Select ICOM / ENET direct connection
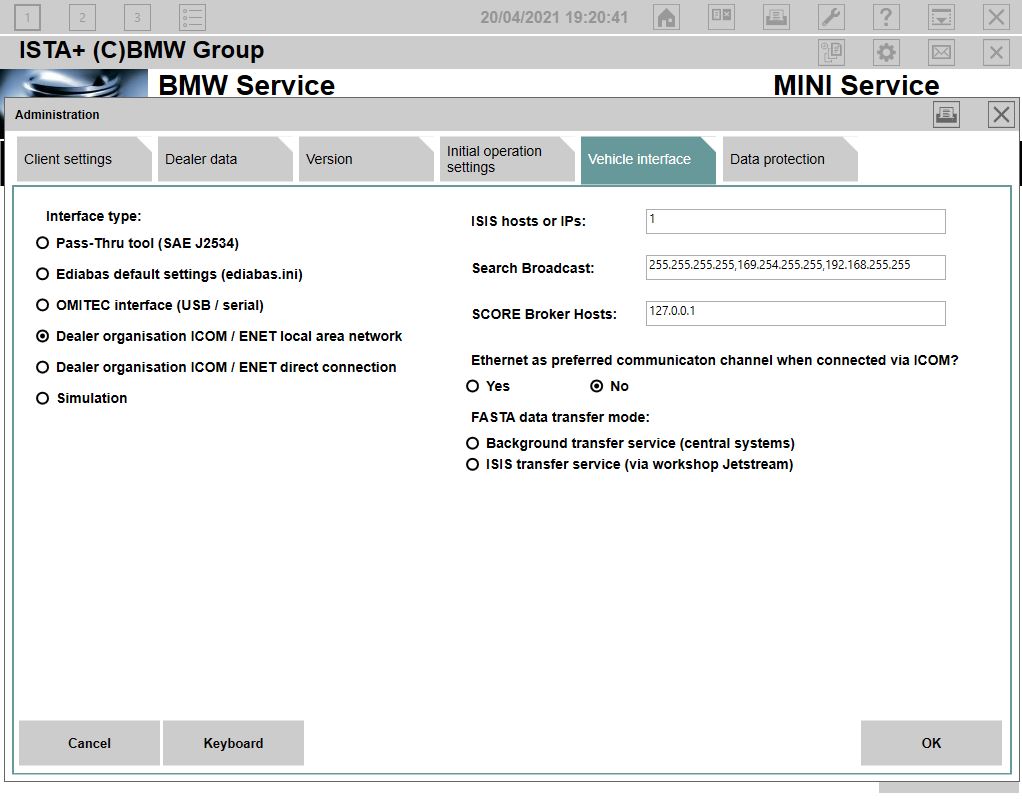Screen dimensions: 1022x800 coord(216,367)
